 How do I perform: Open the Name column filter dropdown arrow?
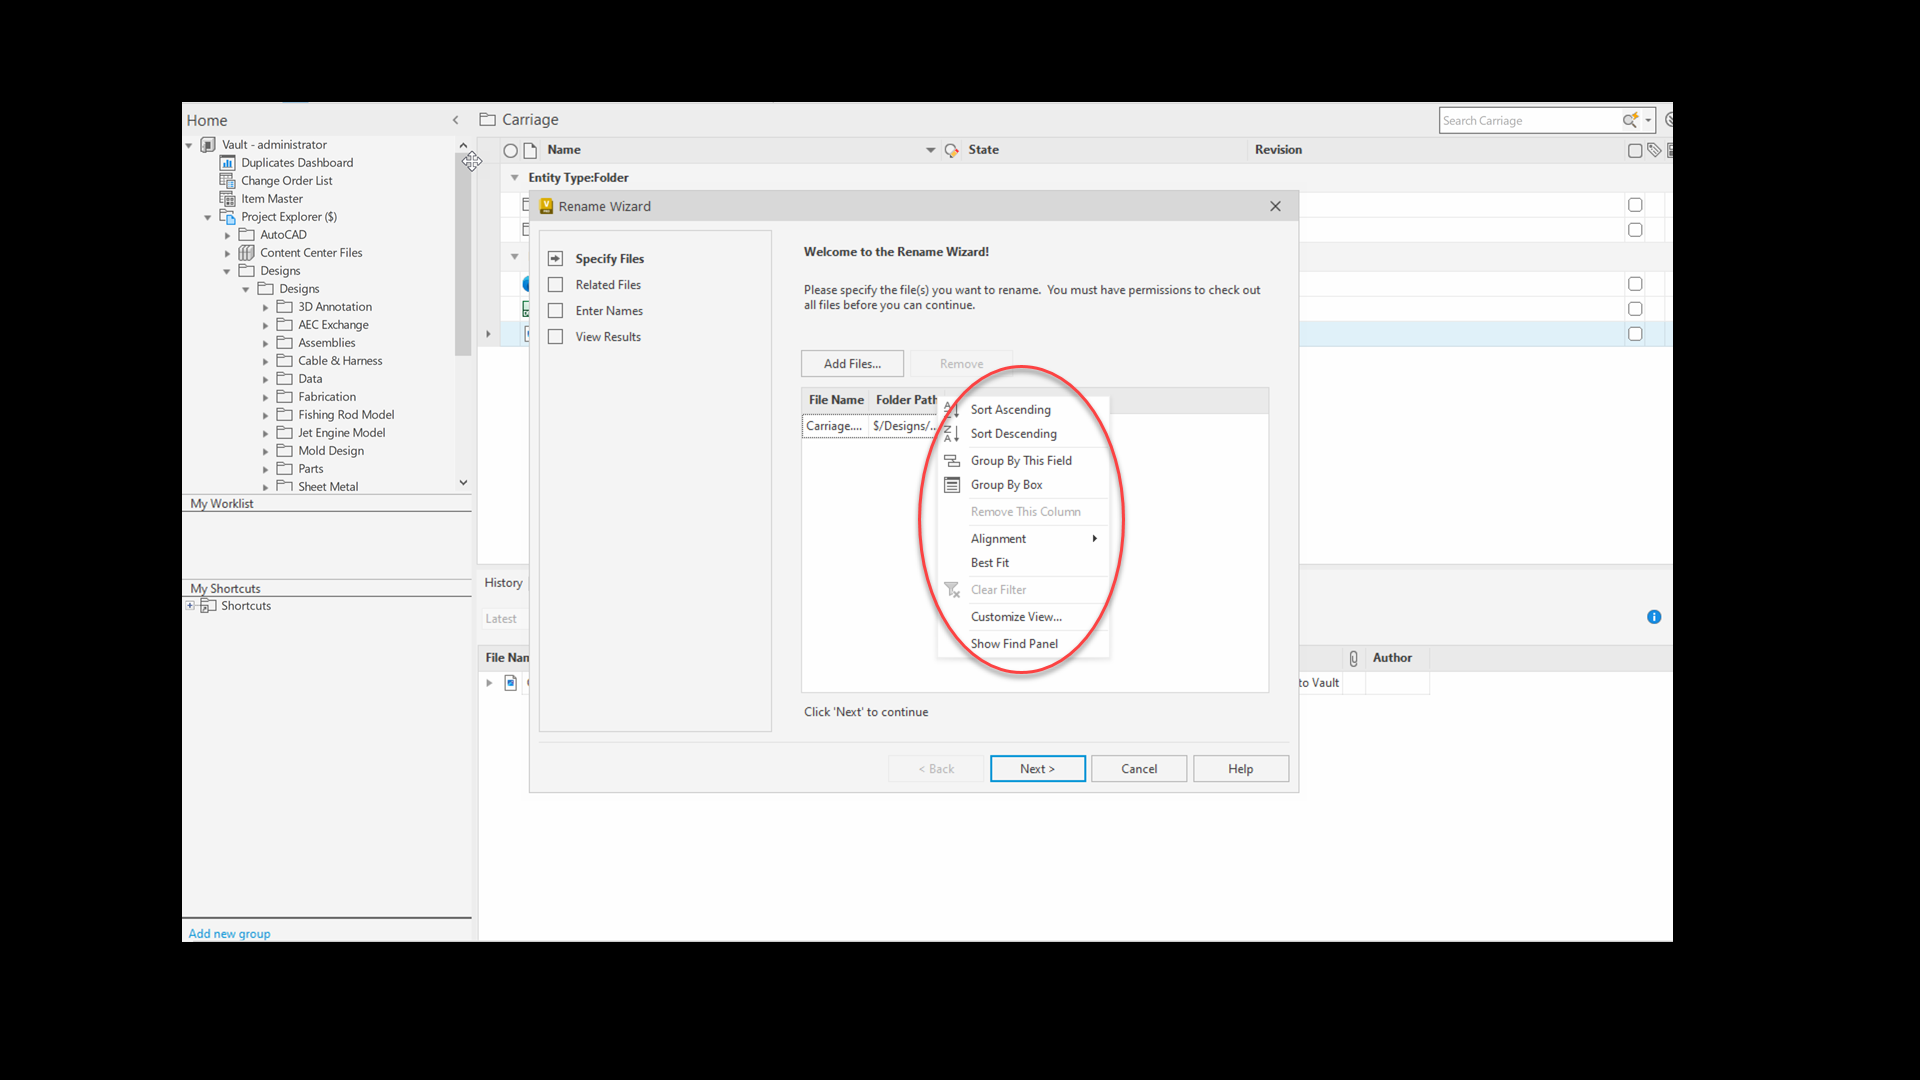[930, 150]
